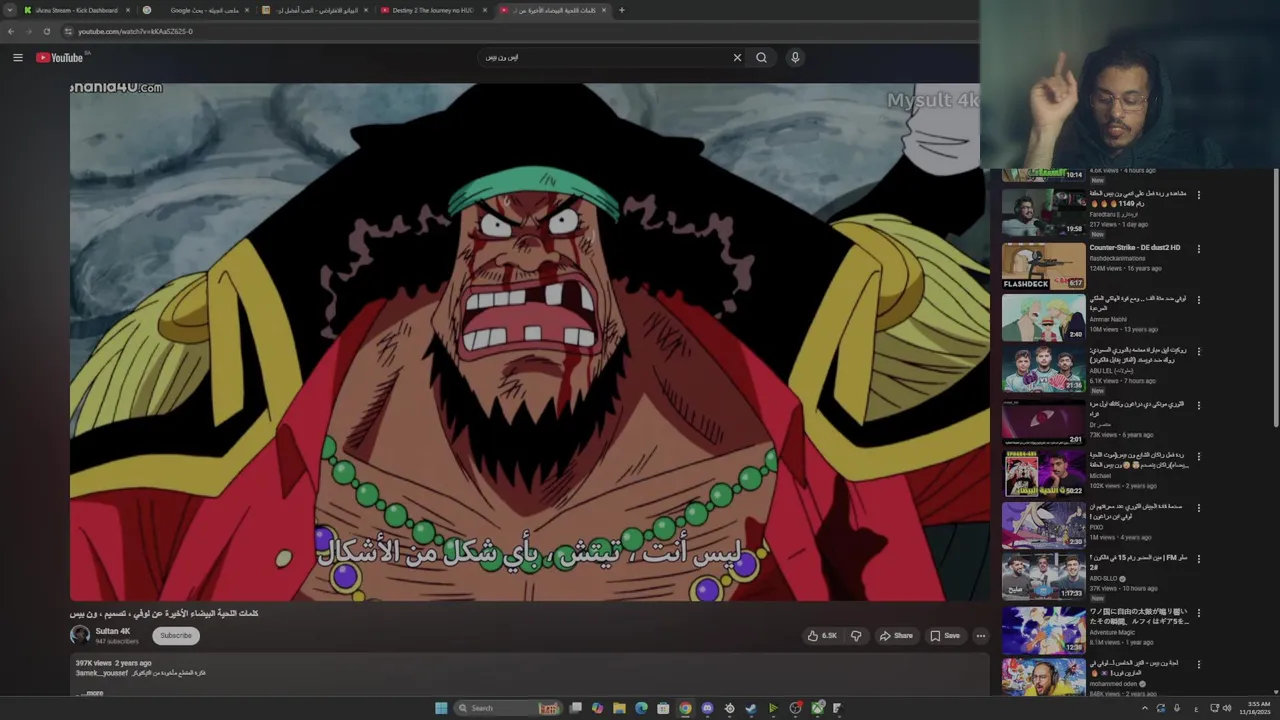Open options menu for Counter-Strike DE dust2 video
Image resolution: width=1280 pixels, height=720 pixels.
pos(1199,249)
